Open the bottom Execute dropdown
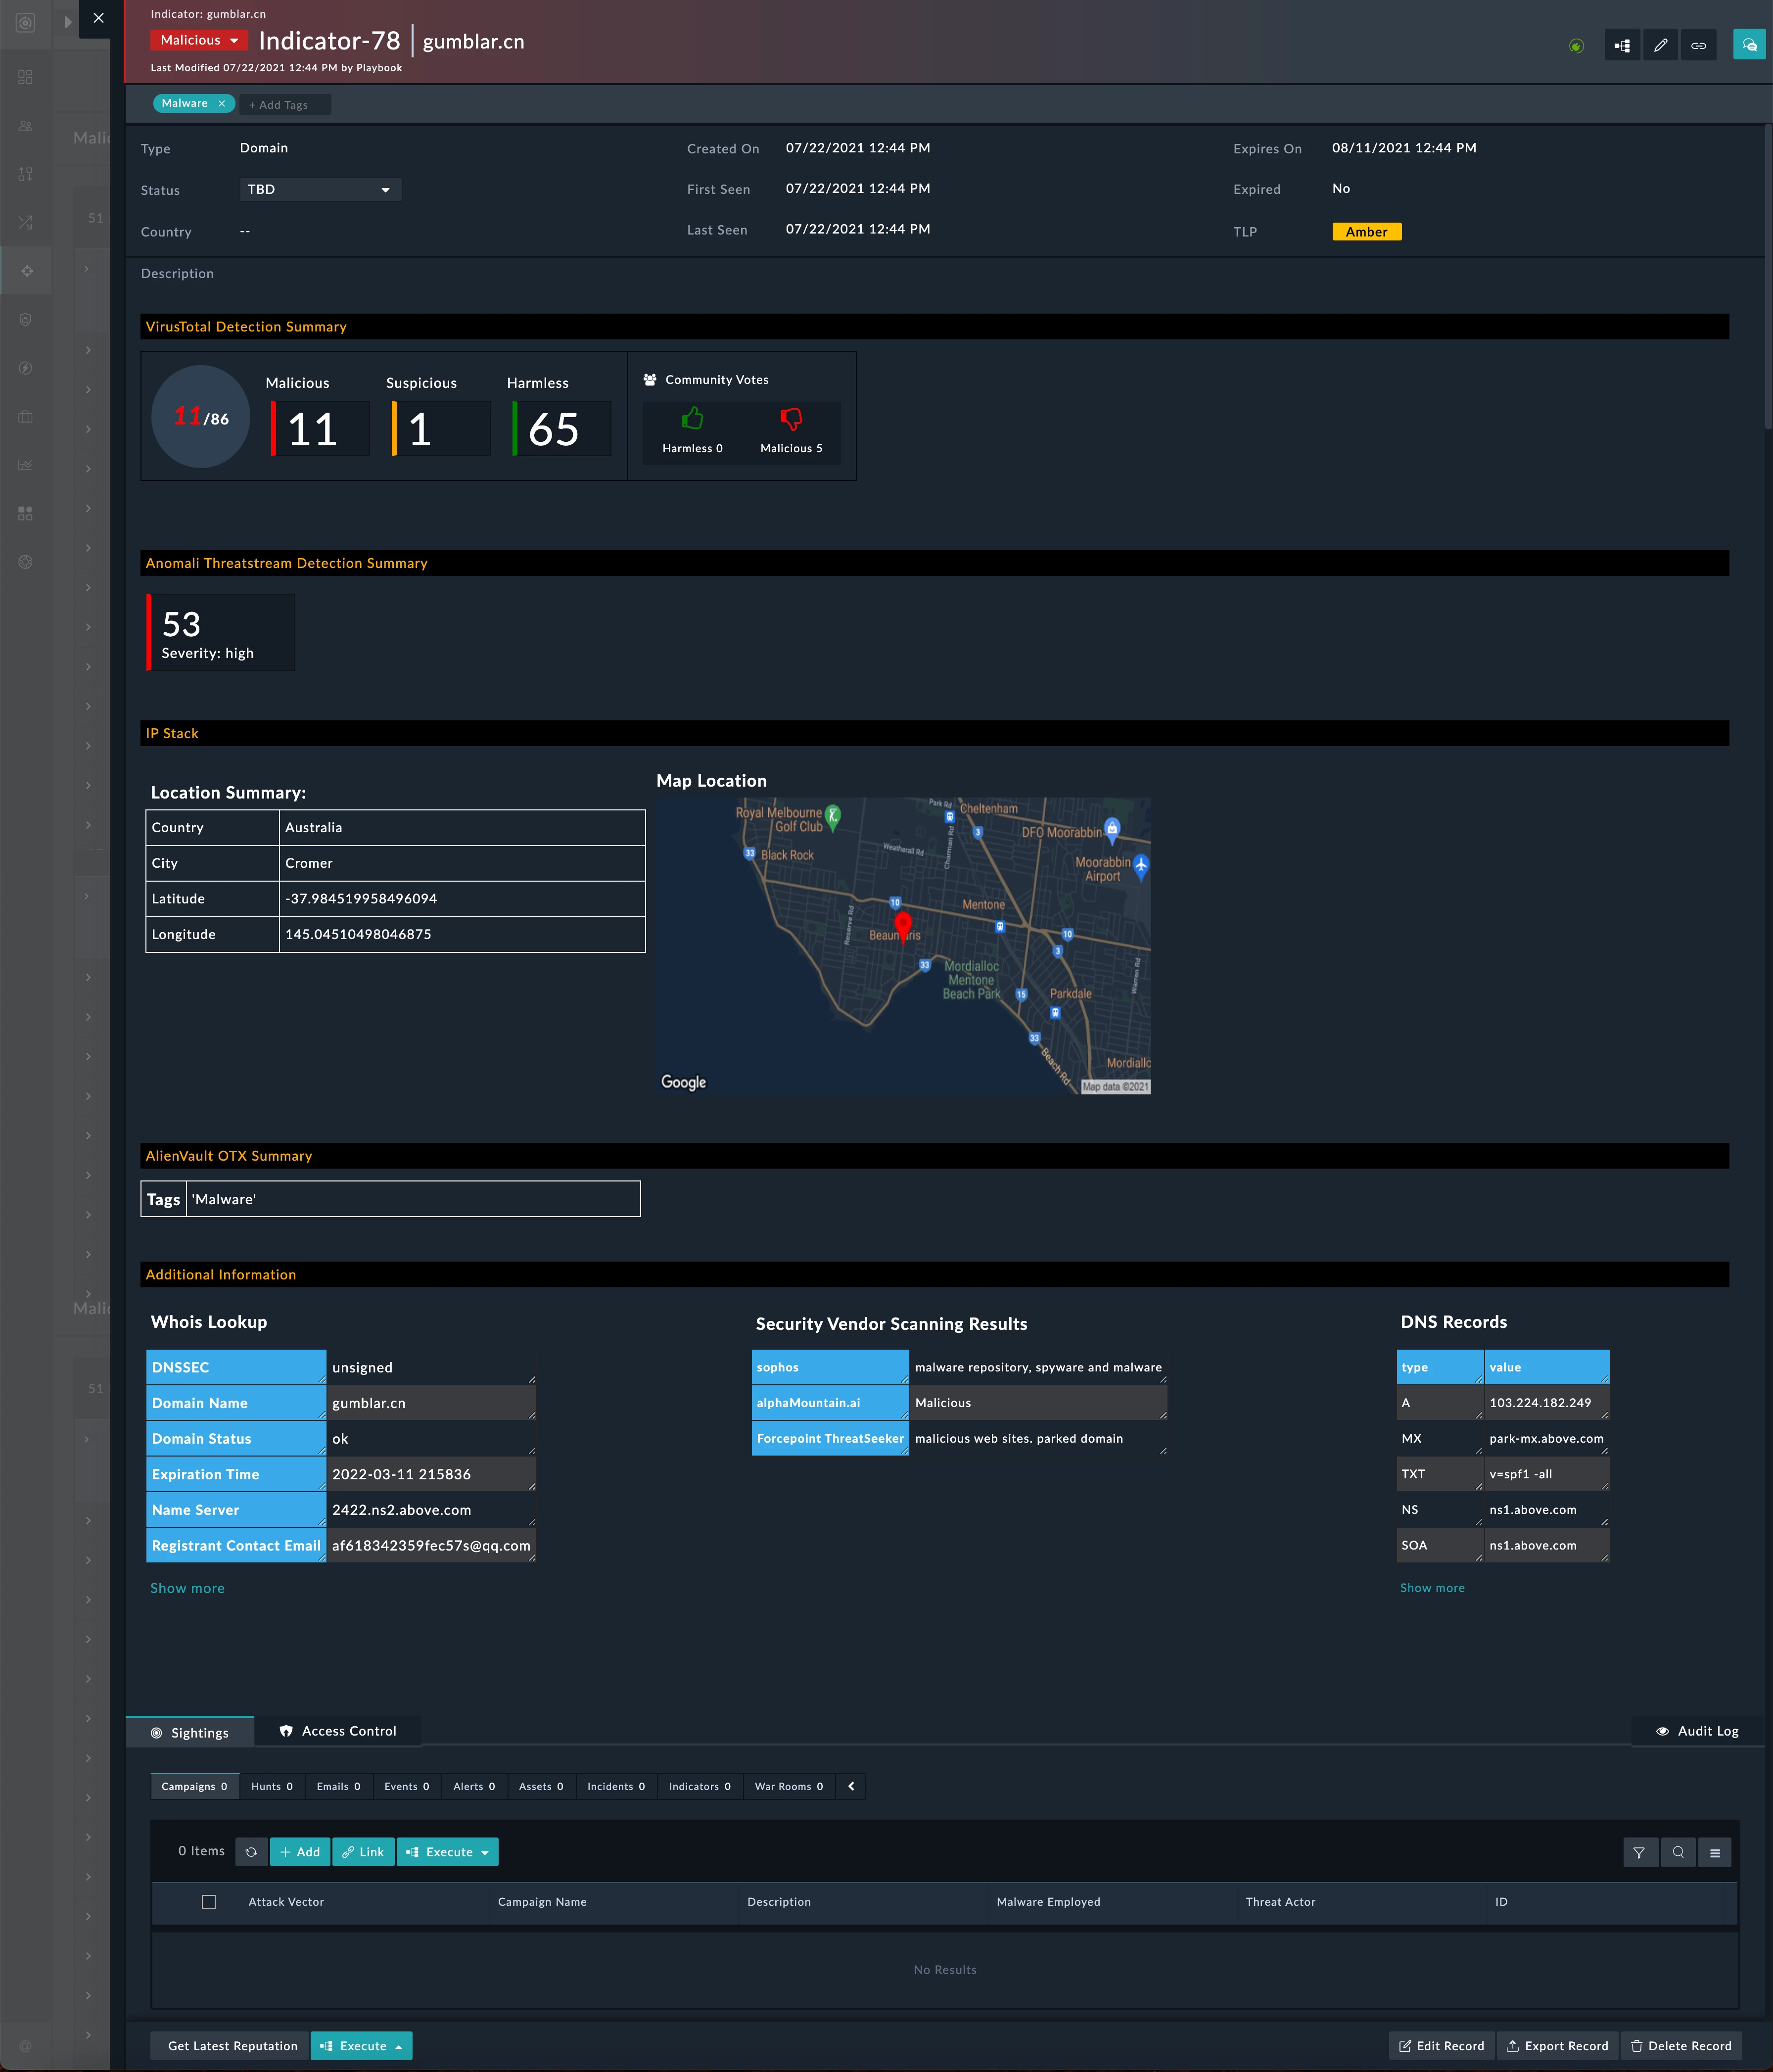Image resolution: width=1773 pixels, height=2072 pixels. tap(361, 2046)
